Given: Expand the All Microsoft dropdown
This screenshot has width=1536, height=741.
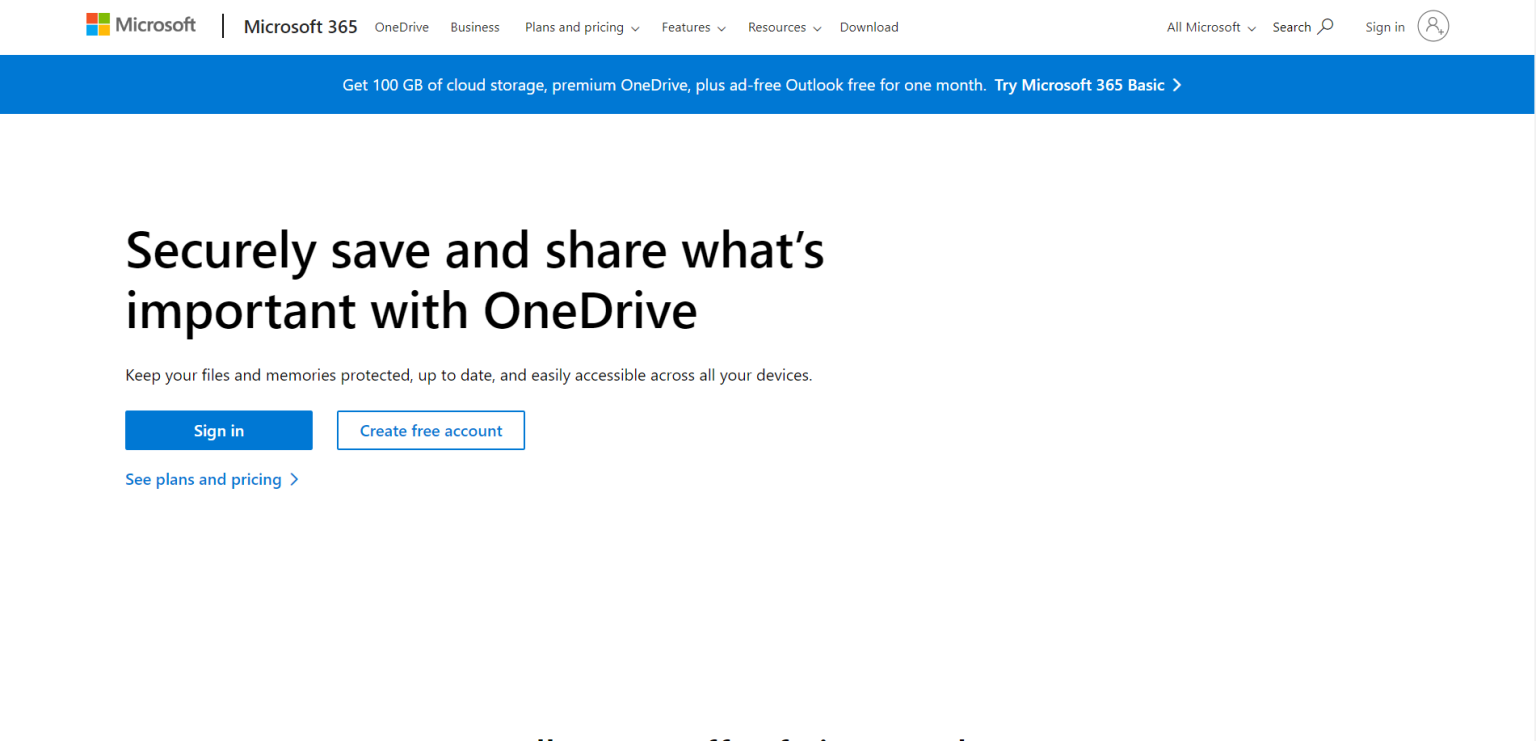Looking at the screenshot, I should [1204, 27].
